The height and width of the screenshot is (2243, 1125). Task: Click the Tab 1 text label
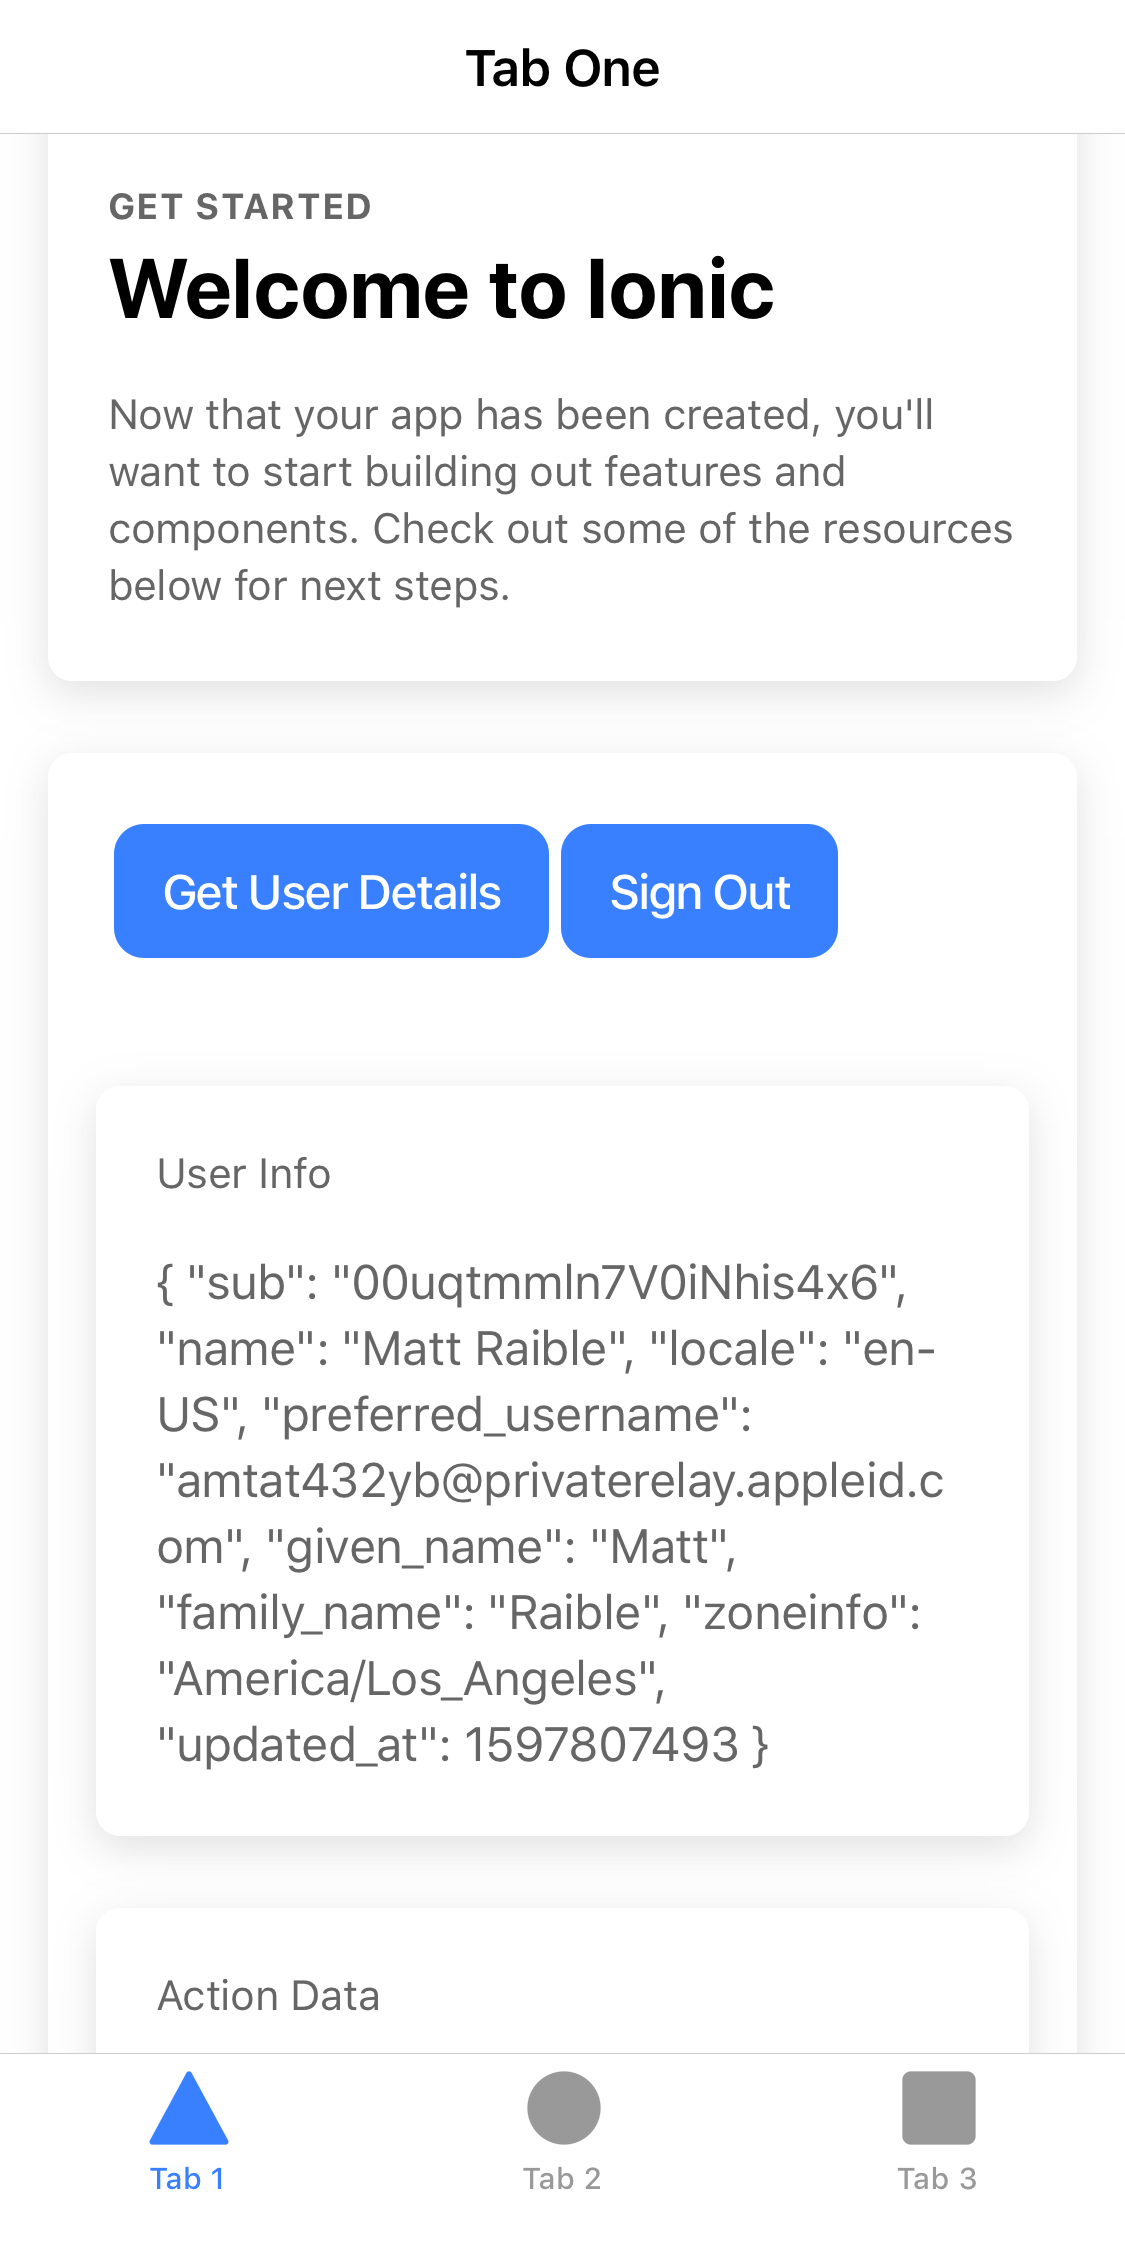(188, 2179)
